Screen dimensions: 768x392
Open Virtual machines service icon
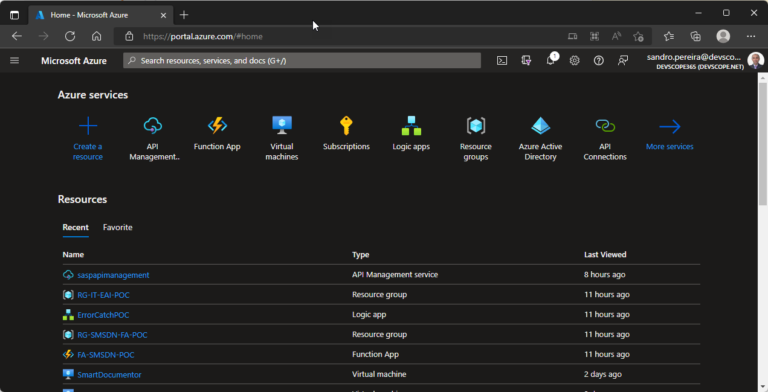click(x=282, y=126)
